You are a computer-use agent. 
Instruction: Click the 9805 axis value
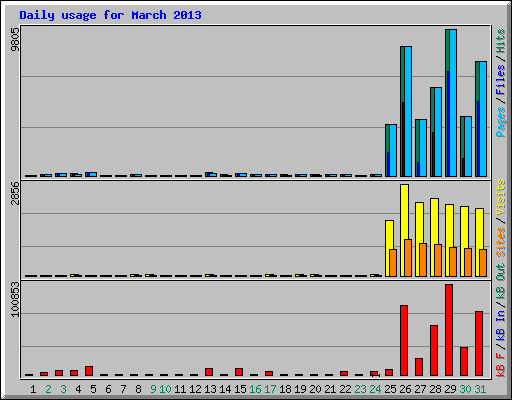click(15, 40)
